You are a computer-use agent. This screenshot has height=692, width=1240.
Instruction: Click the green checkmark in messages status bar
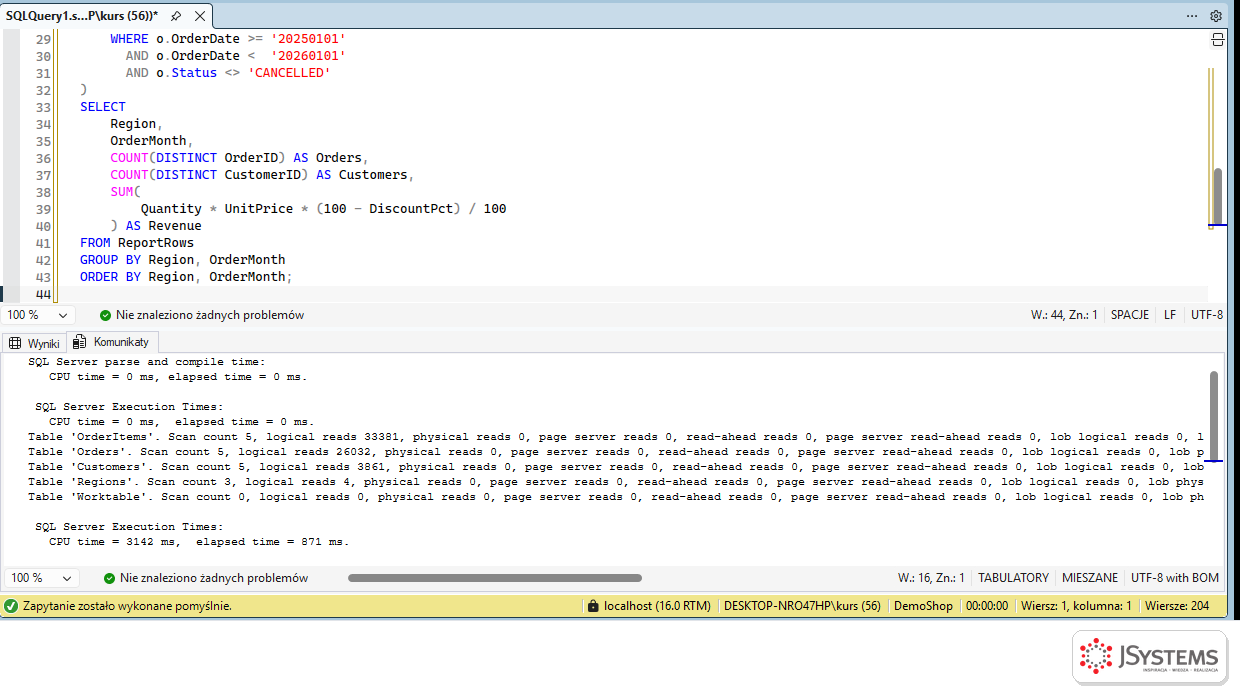(x=109, y=578)
